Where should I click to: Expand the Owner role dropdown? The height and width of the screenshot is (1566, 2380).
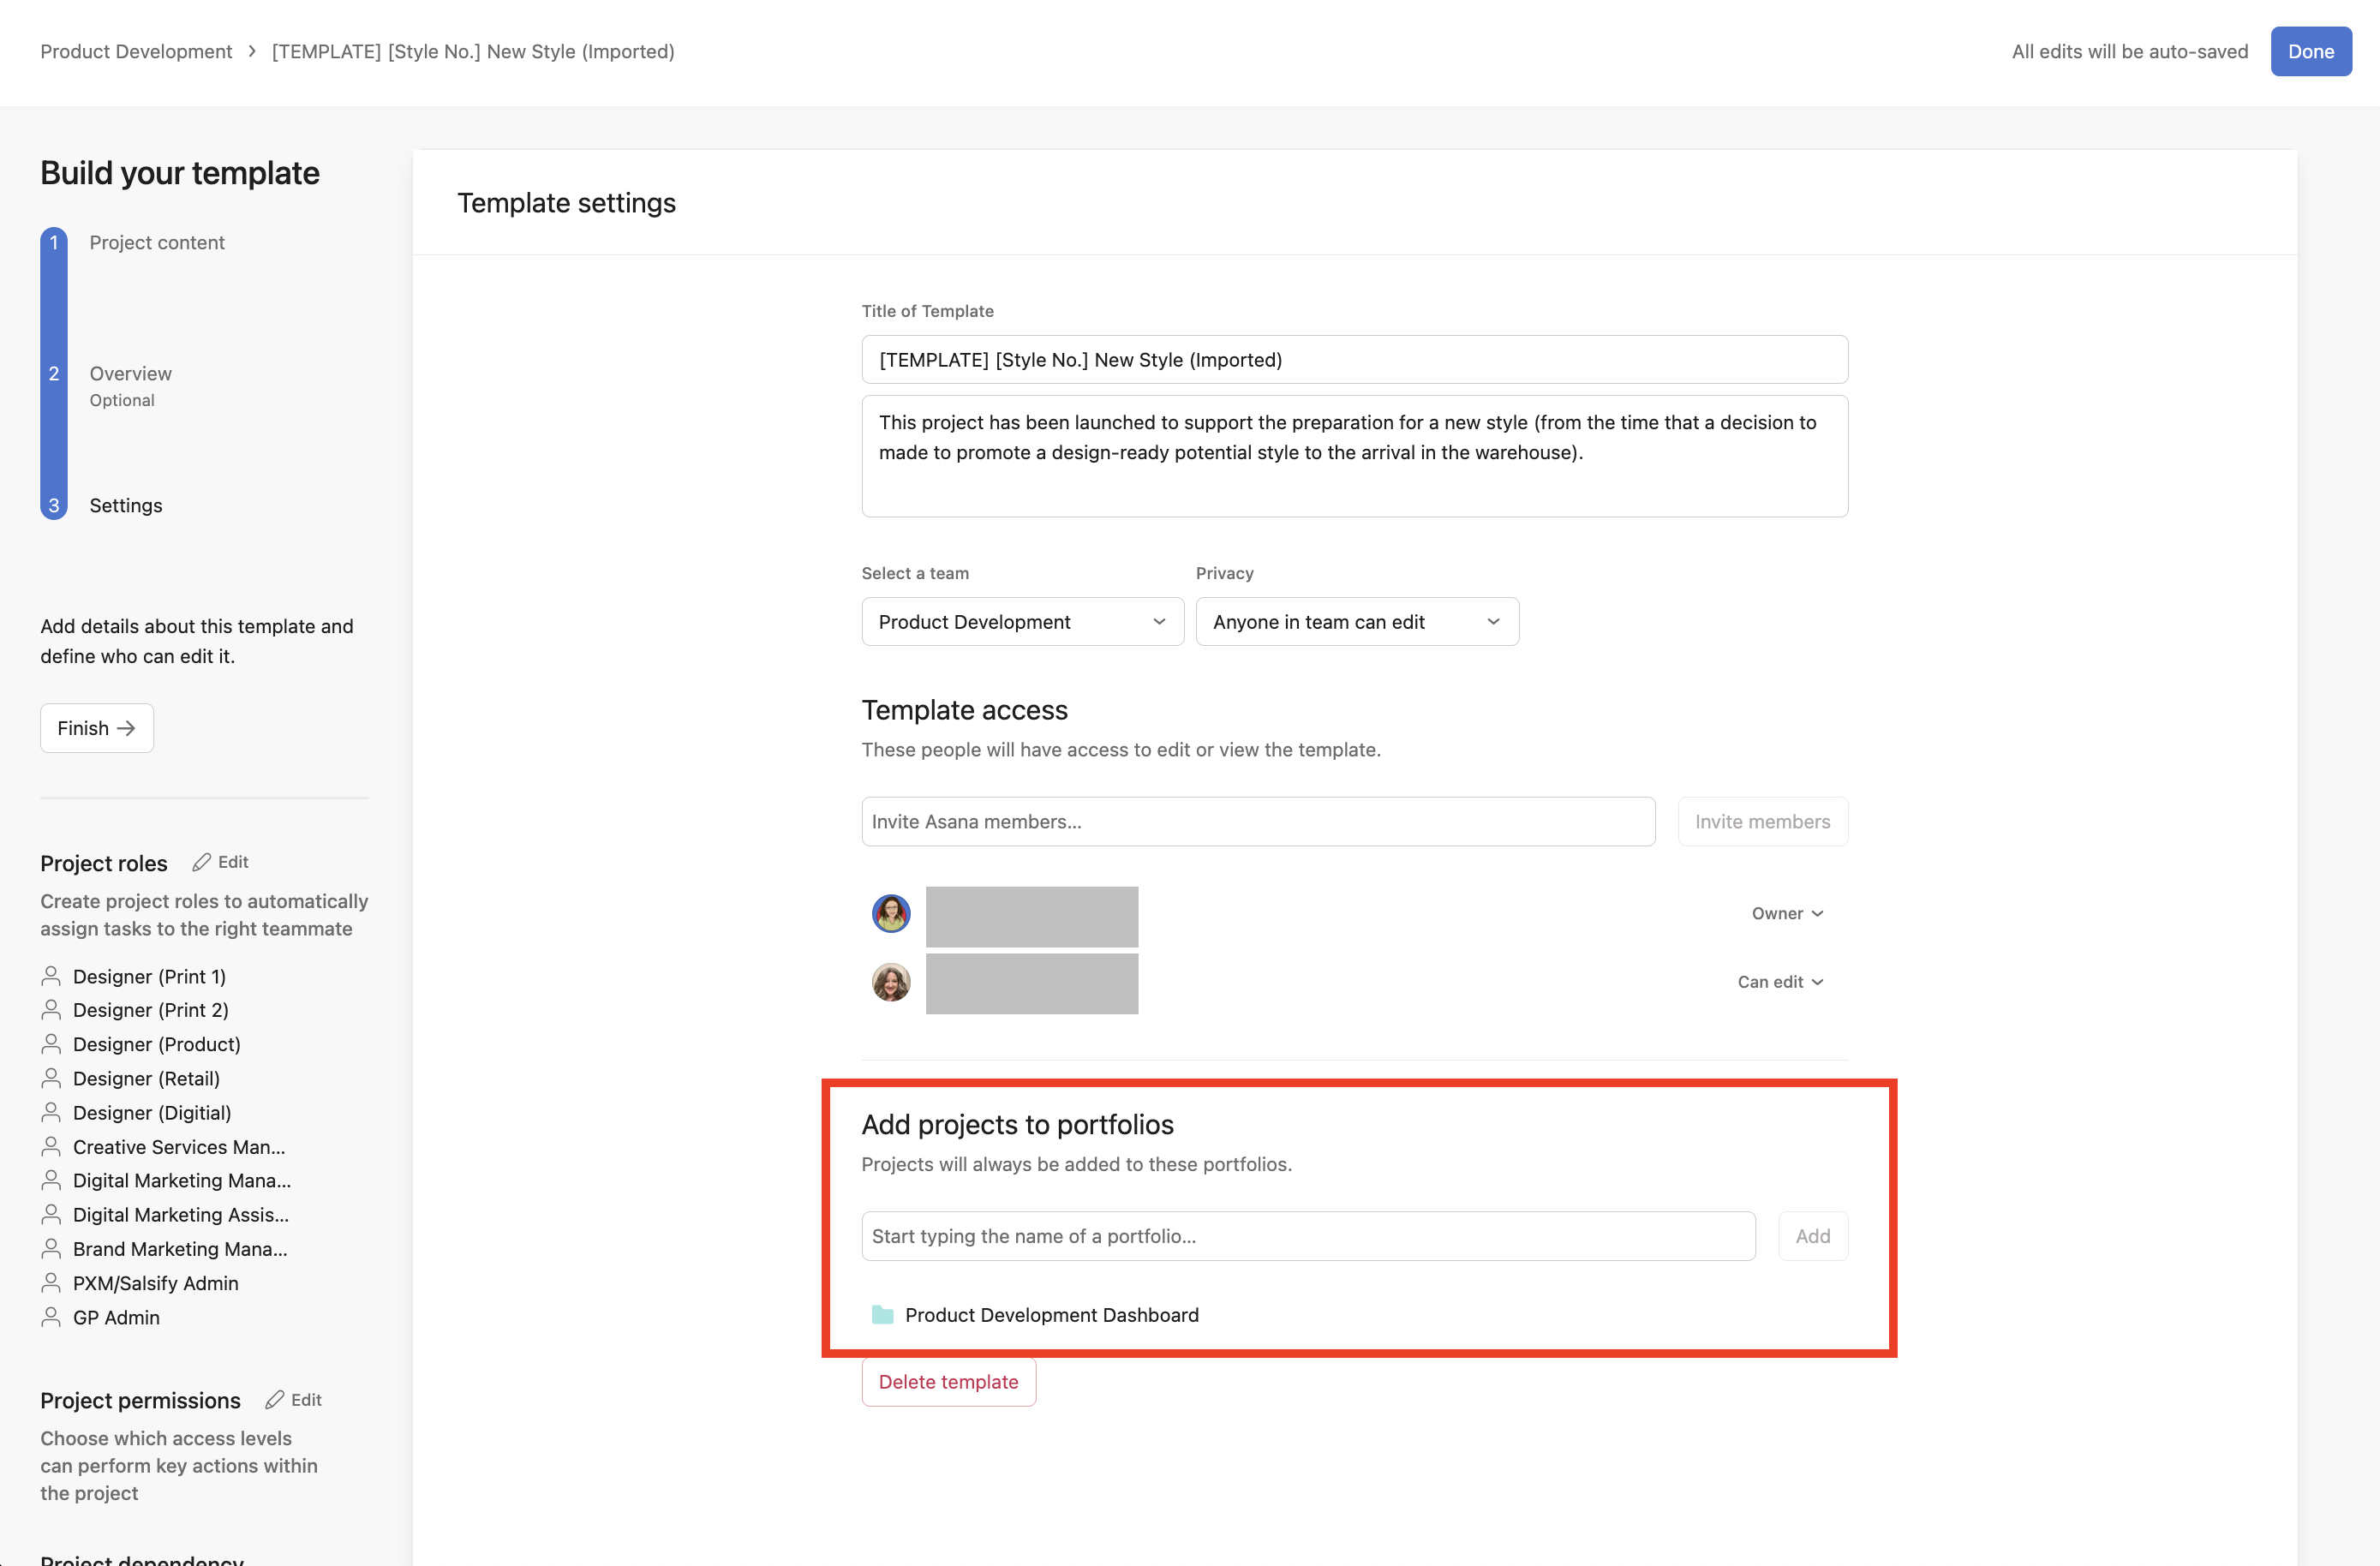click(1787, 914)
